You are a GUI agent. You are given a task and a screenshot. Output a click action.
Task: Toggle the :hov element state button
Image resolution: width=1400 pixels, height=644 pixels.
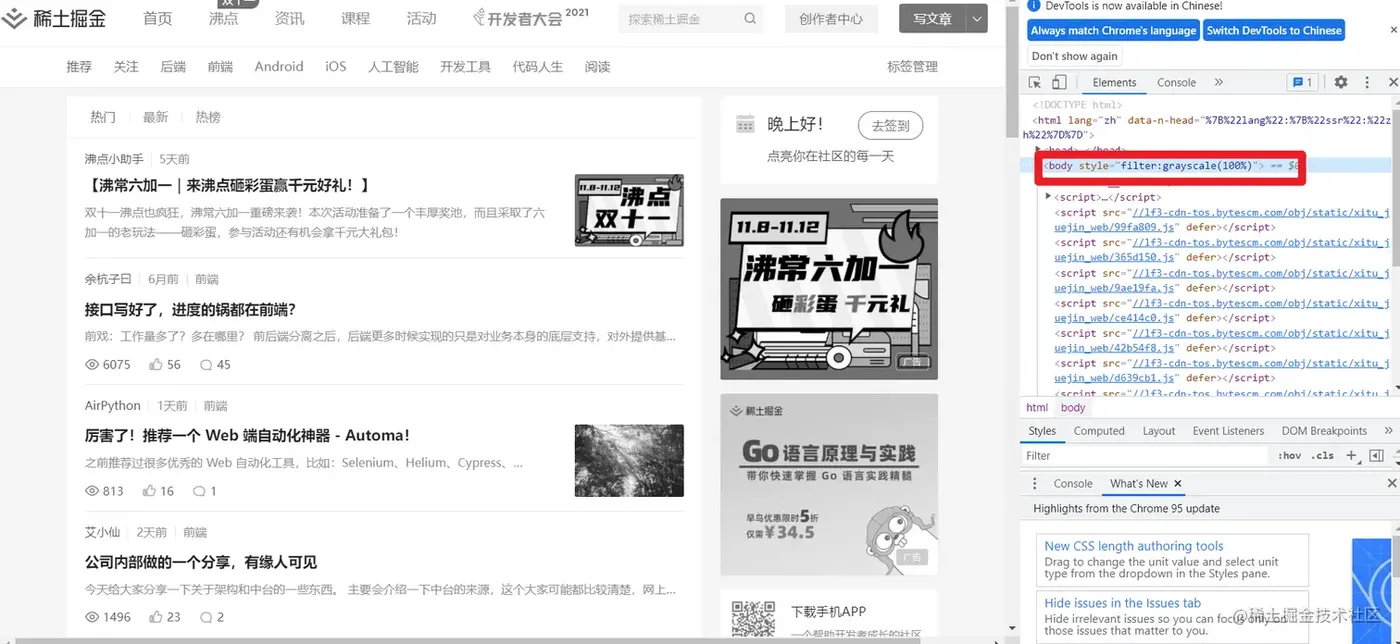1290,455
